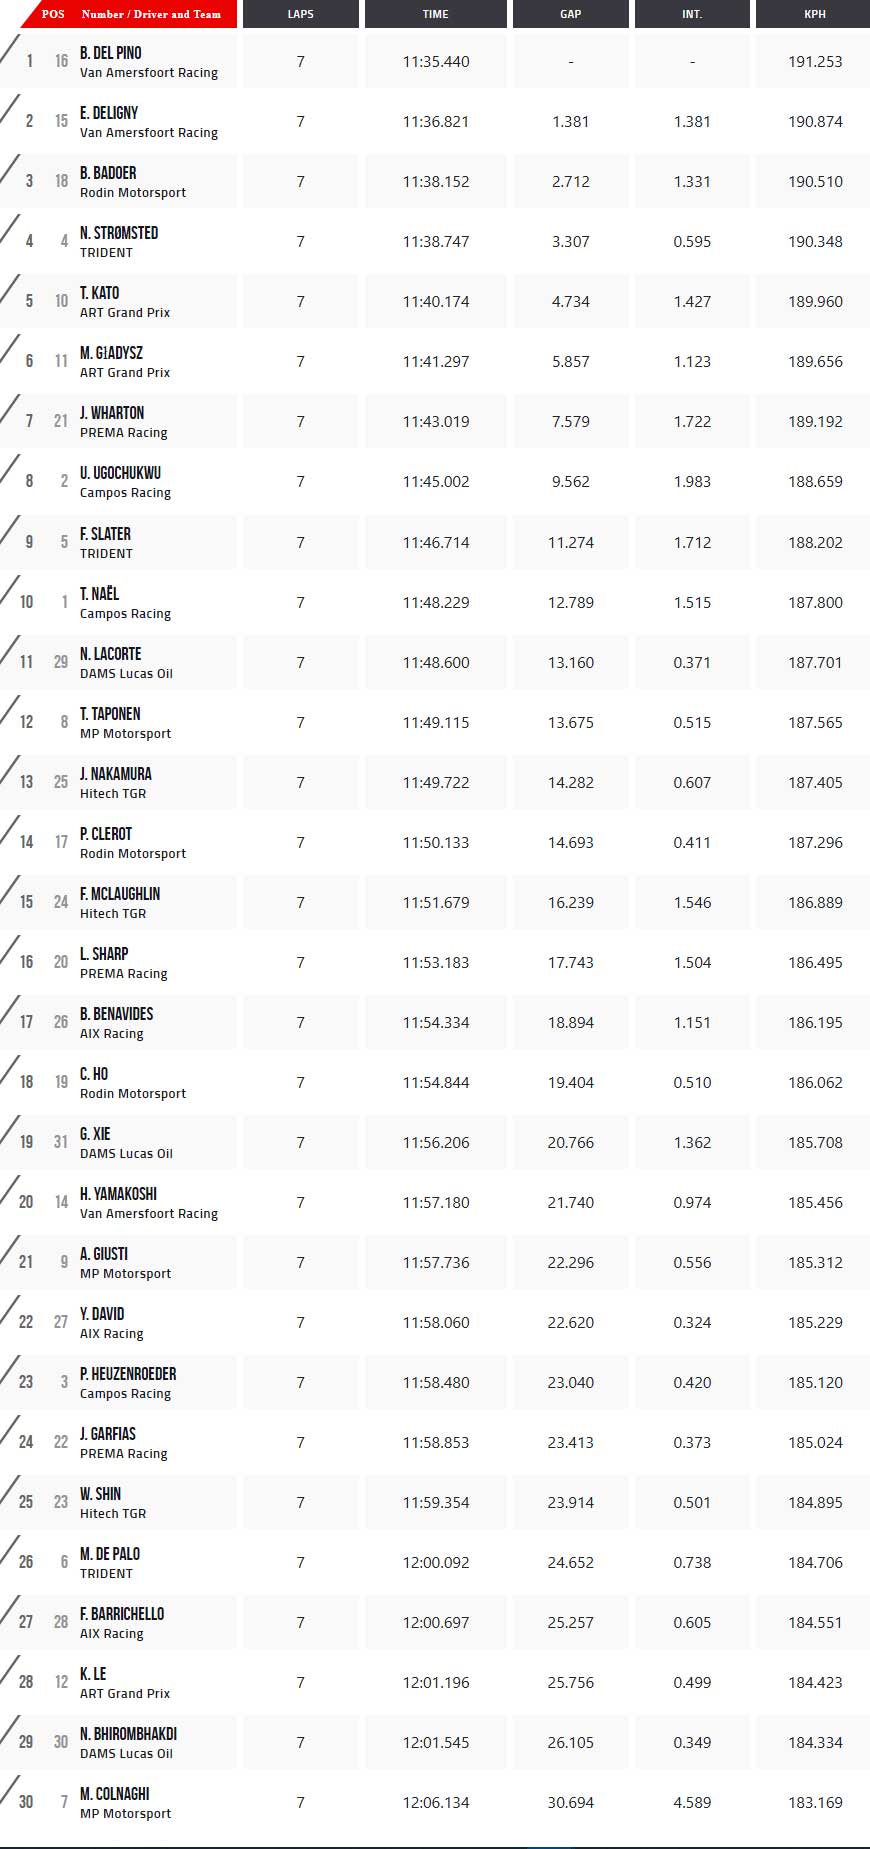Click the TIME column header

435,14
